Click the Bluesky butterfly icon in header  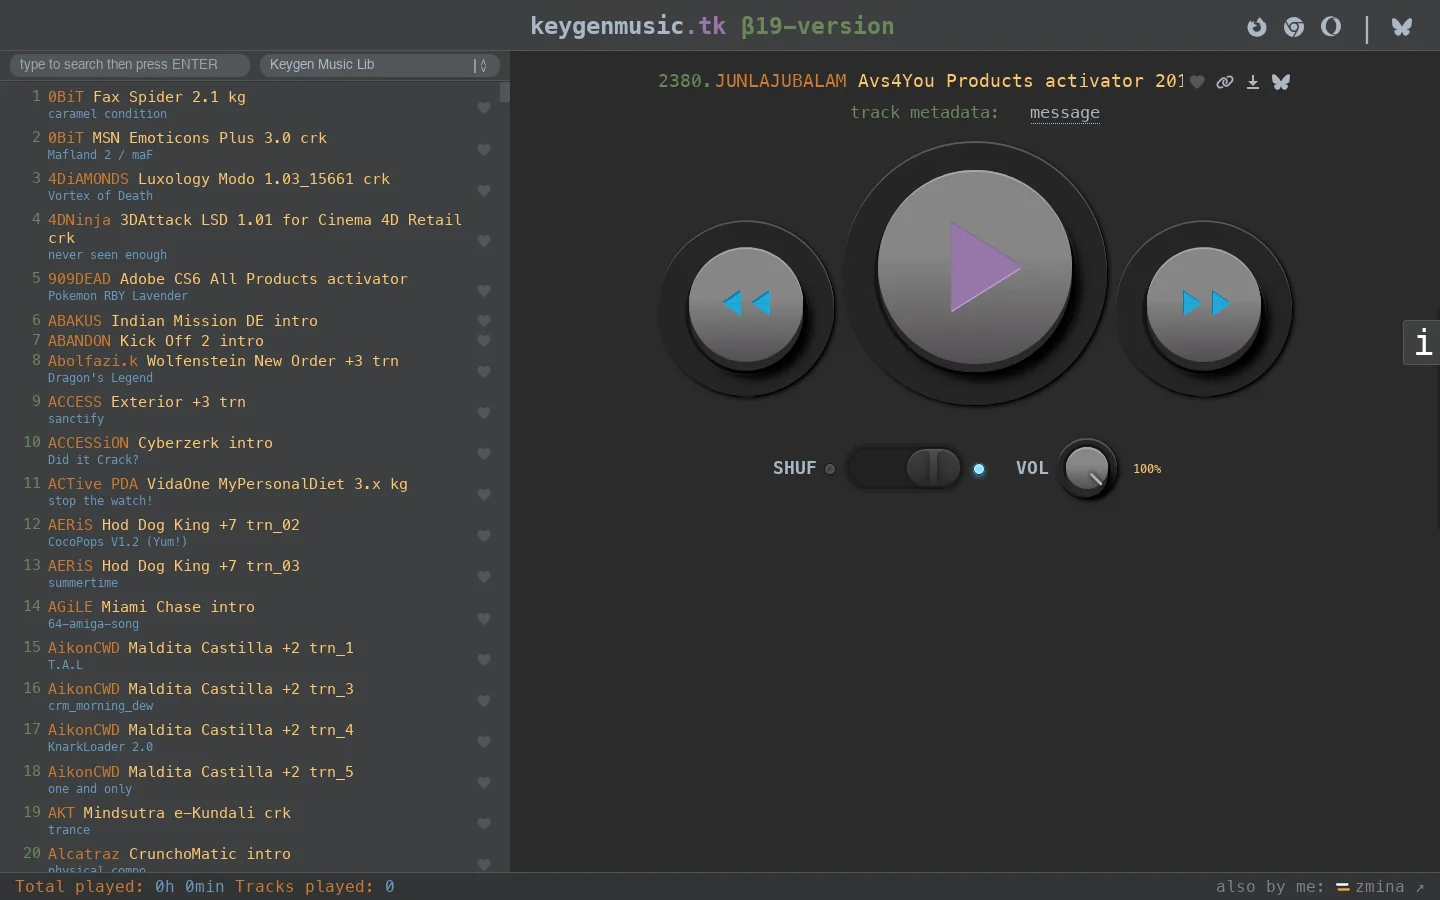[x=1402, y=27]
